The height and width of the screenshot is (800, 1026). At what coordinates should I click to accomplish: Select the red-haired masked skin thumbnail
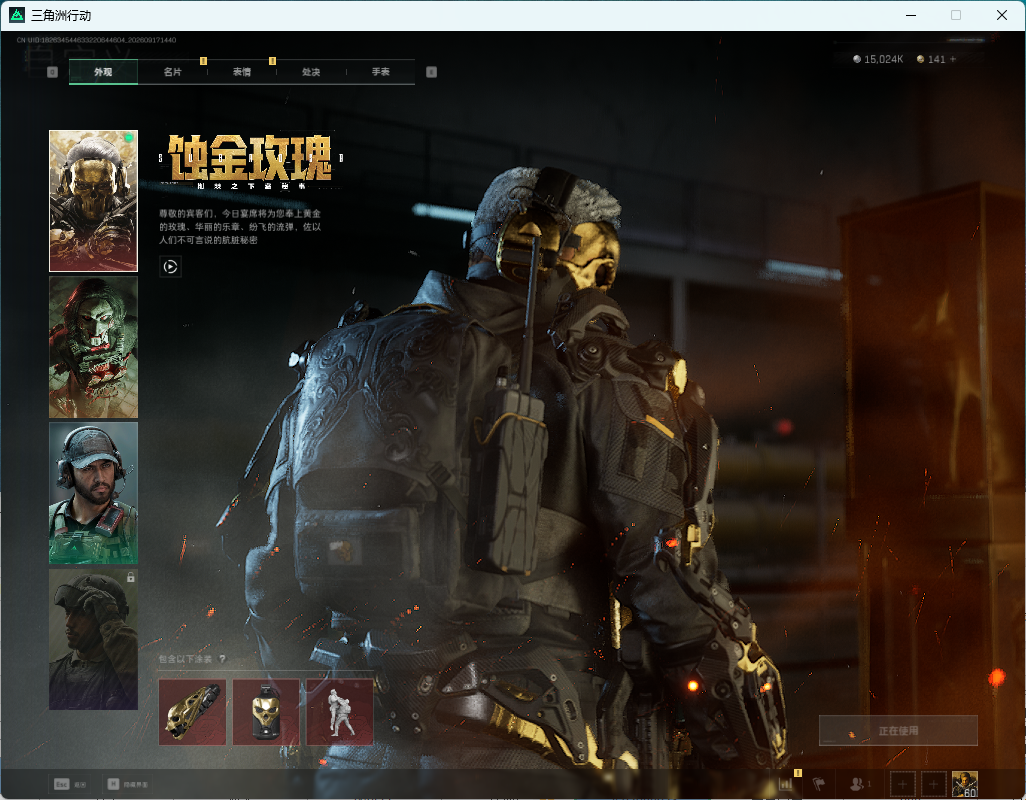click(94, 347)
